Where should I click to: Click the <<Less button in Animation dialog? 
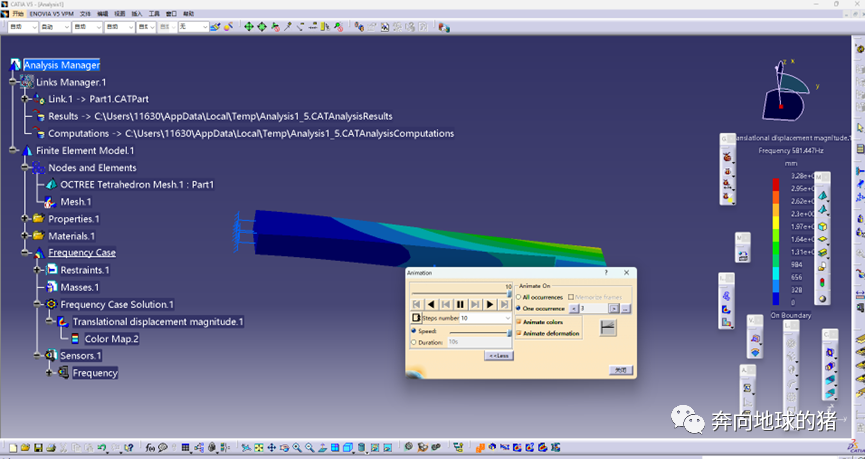(499, 356)
